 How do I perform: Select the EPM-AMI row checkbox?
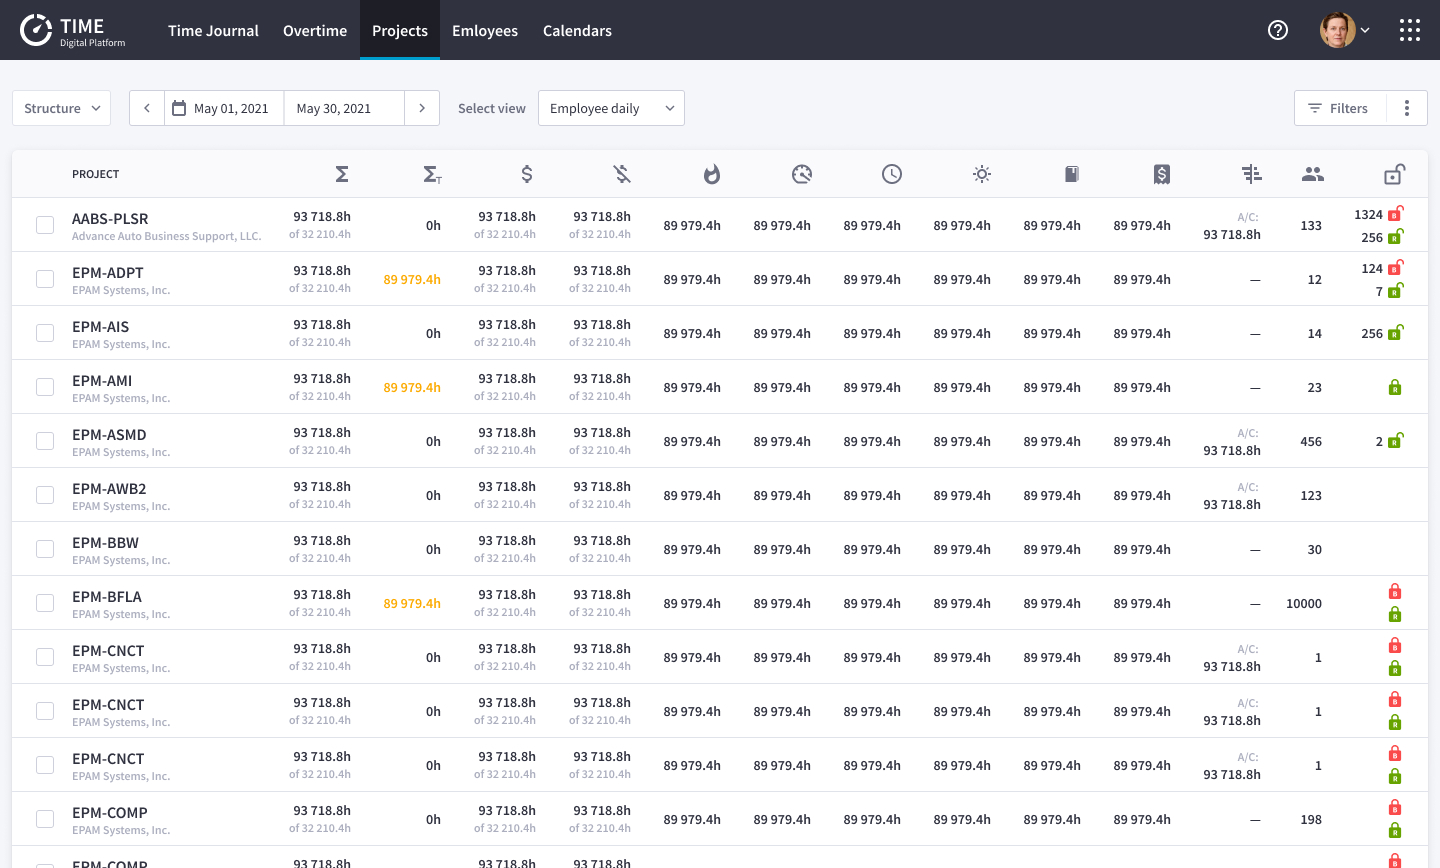point(45,387)
